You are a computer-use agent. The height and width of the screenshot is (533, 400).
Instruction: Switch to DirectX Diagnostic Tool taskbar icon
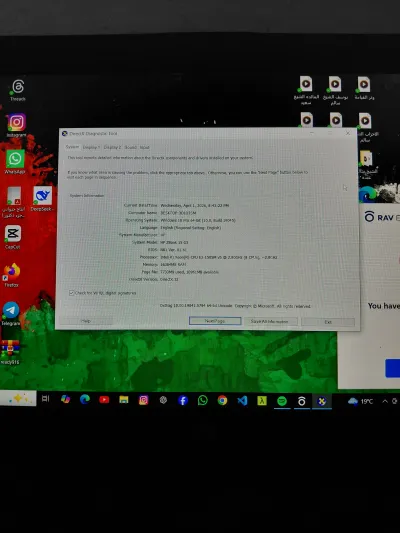tap(321, 401)
